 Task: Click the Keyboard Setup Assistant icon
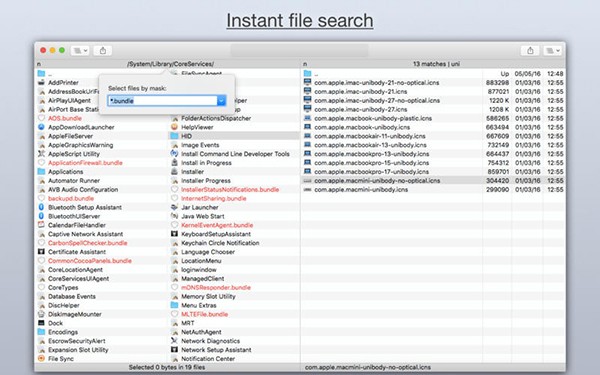pos(174,234)
